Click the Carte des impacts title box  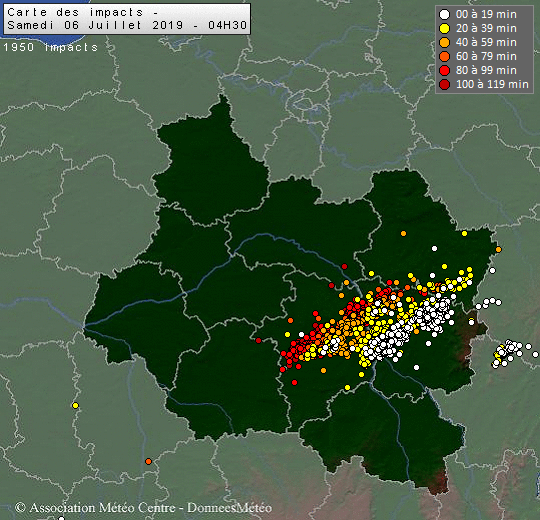[127, 19]
